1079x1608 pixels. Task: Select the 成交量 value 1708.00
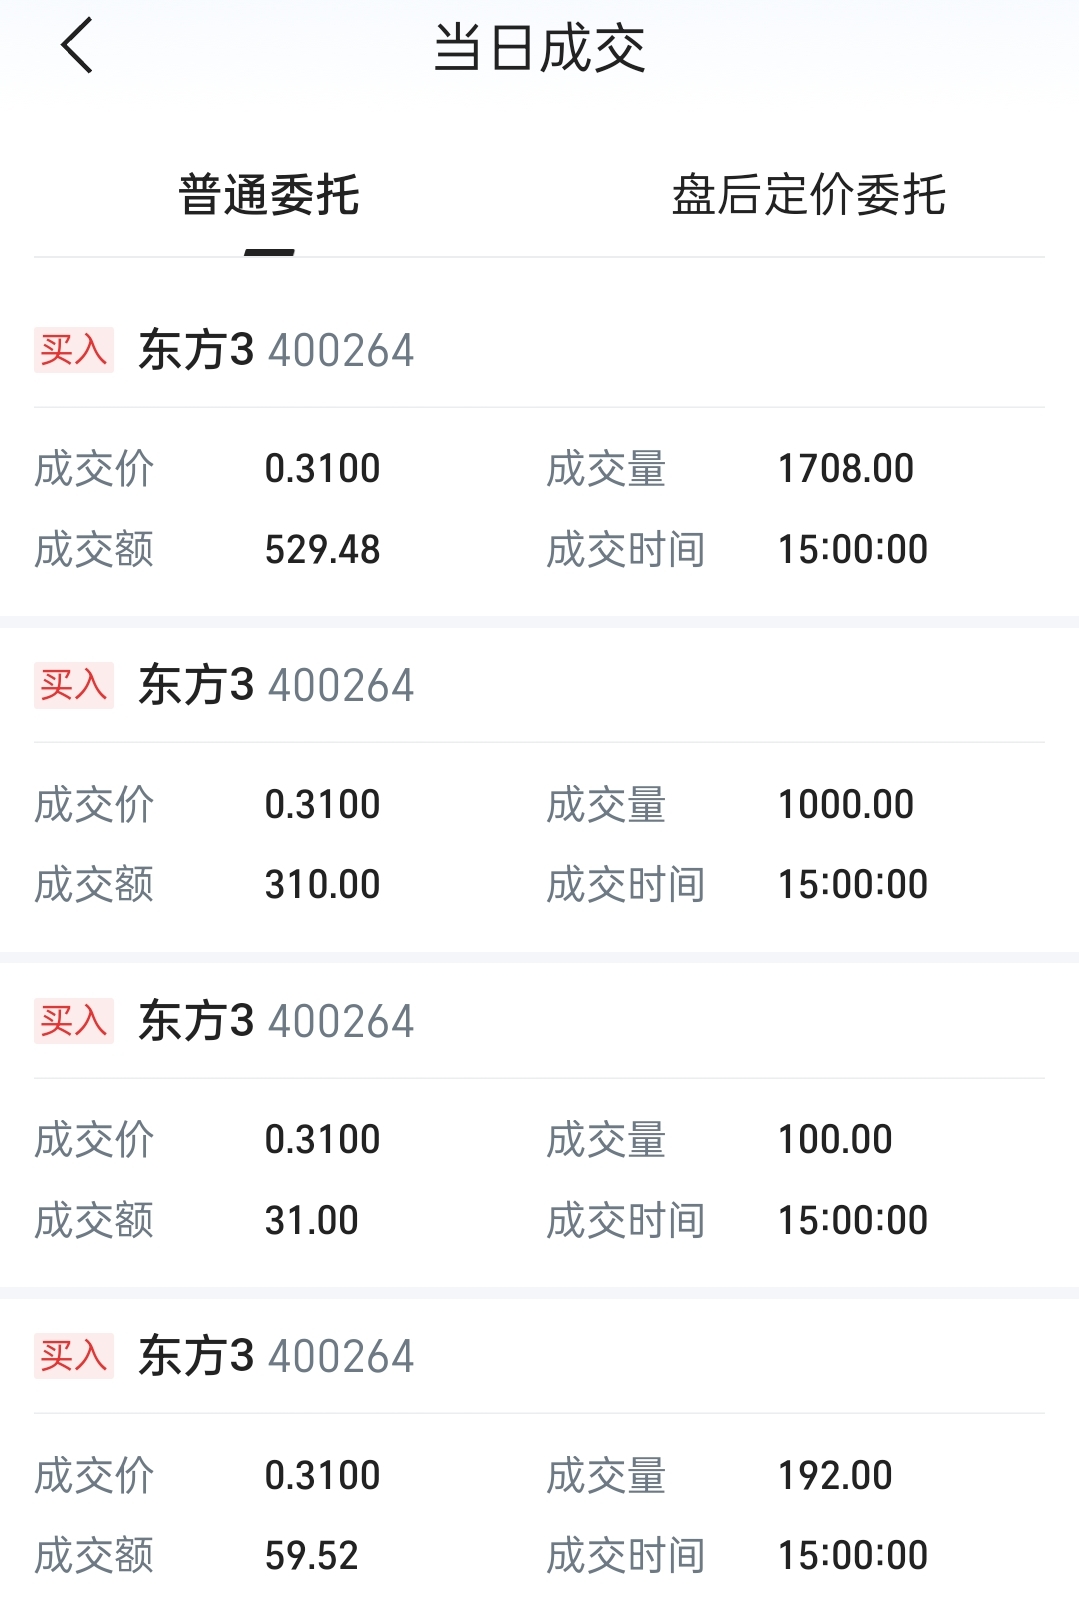845,468
